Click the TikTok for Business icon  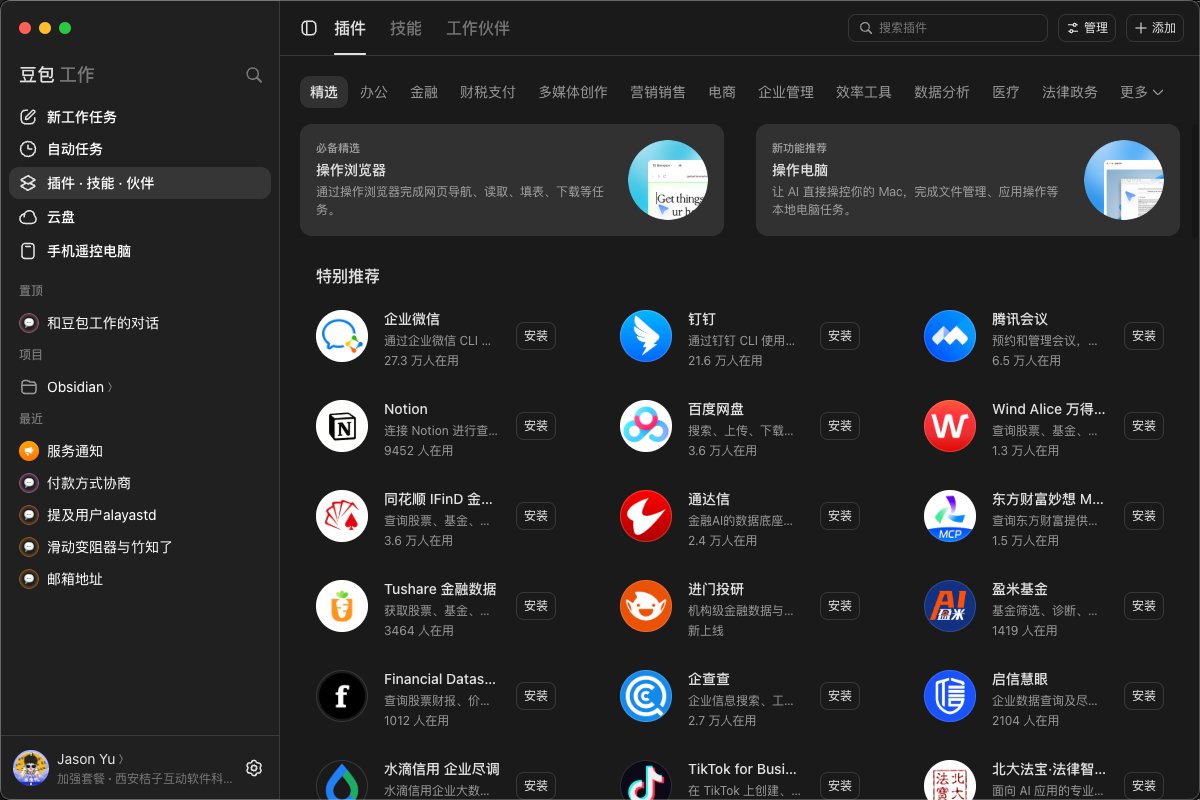(x=646, y=781)
